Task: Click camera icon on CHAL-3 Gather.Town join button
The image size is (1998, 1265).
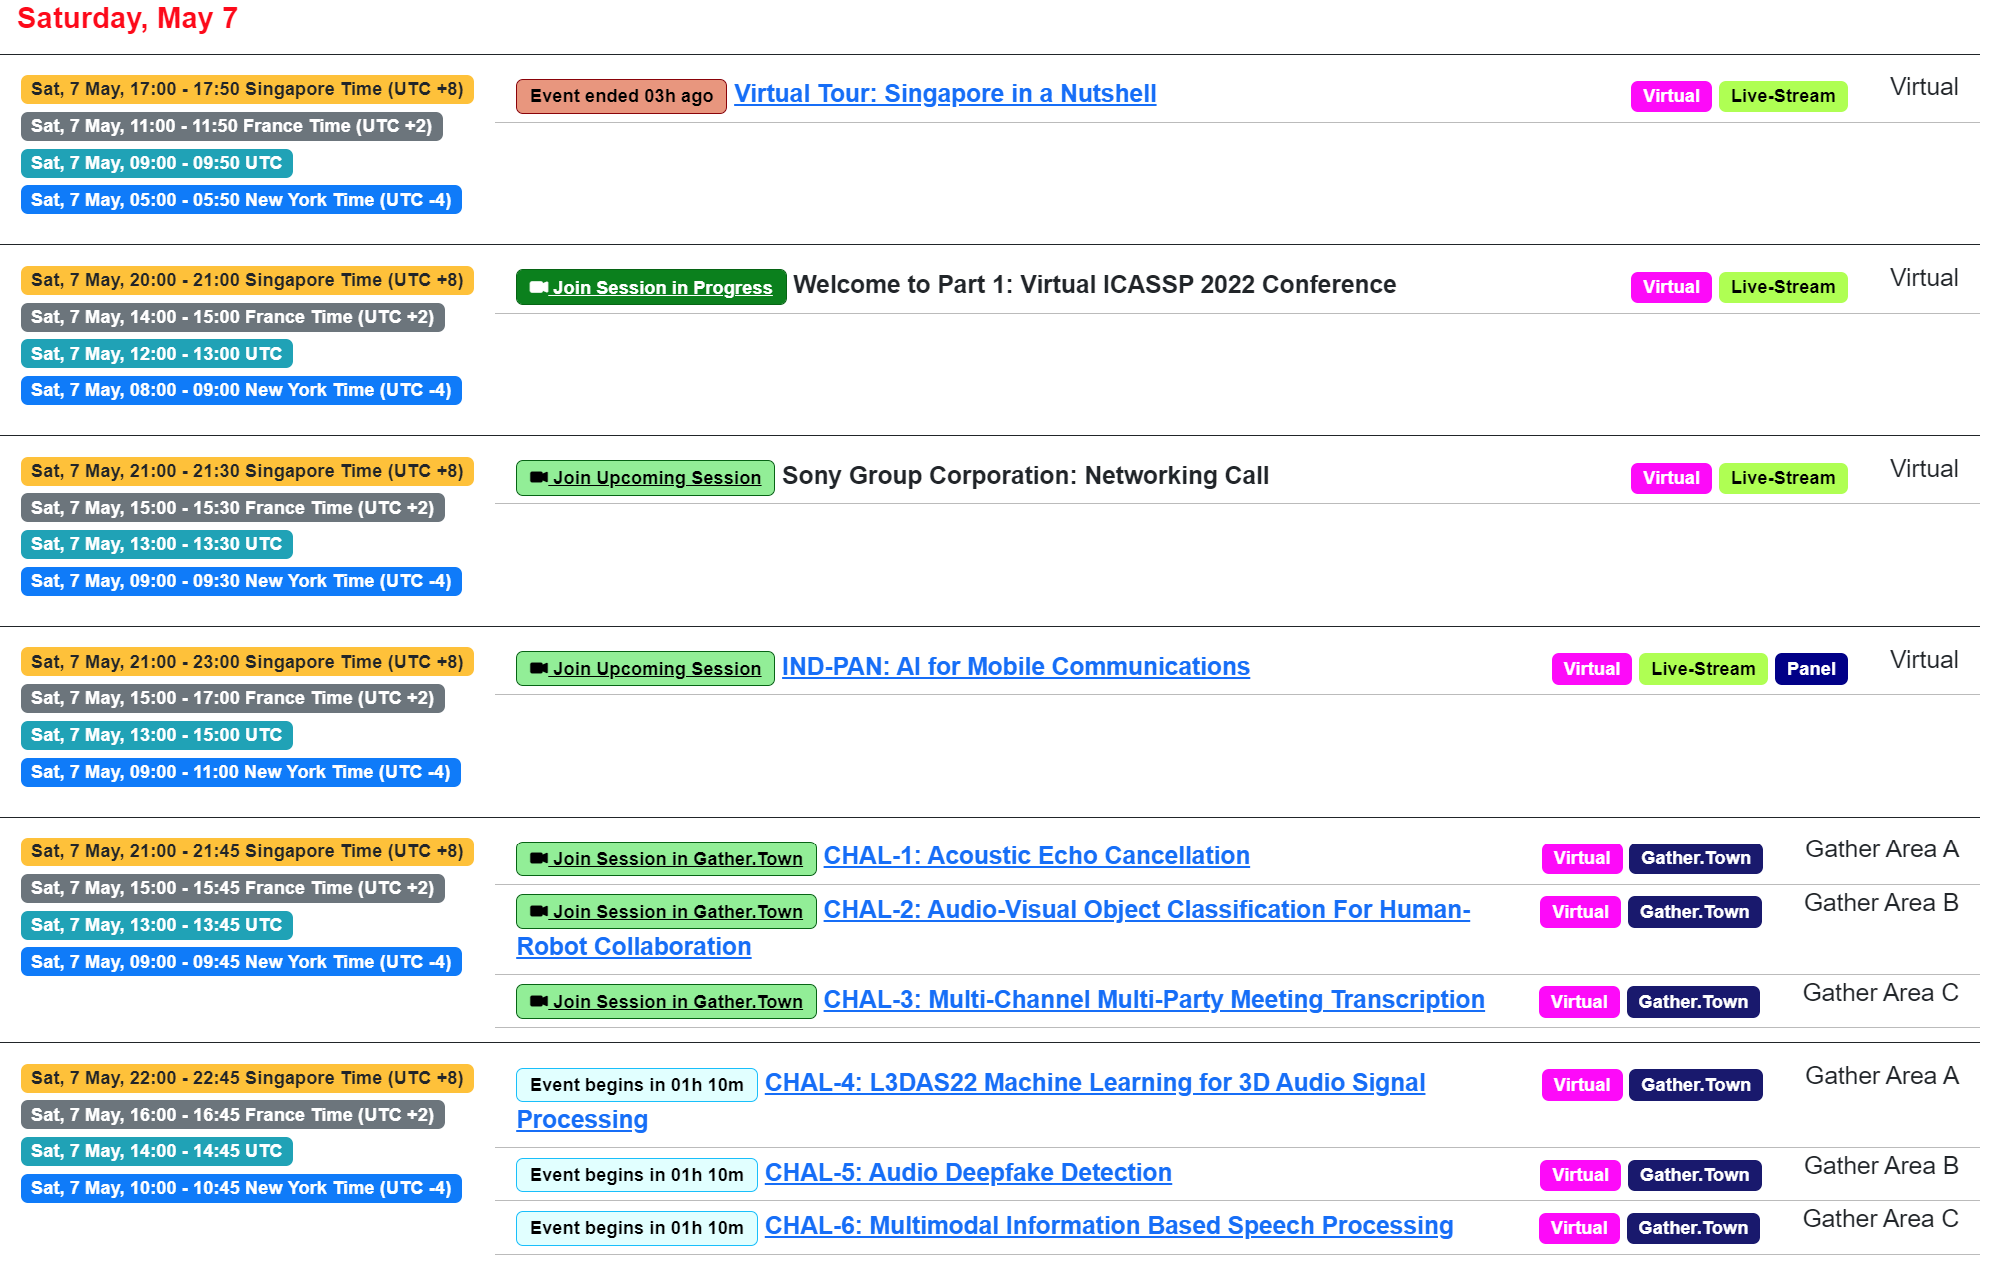Action: click(x=538, y=1002)
